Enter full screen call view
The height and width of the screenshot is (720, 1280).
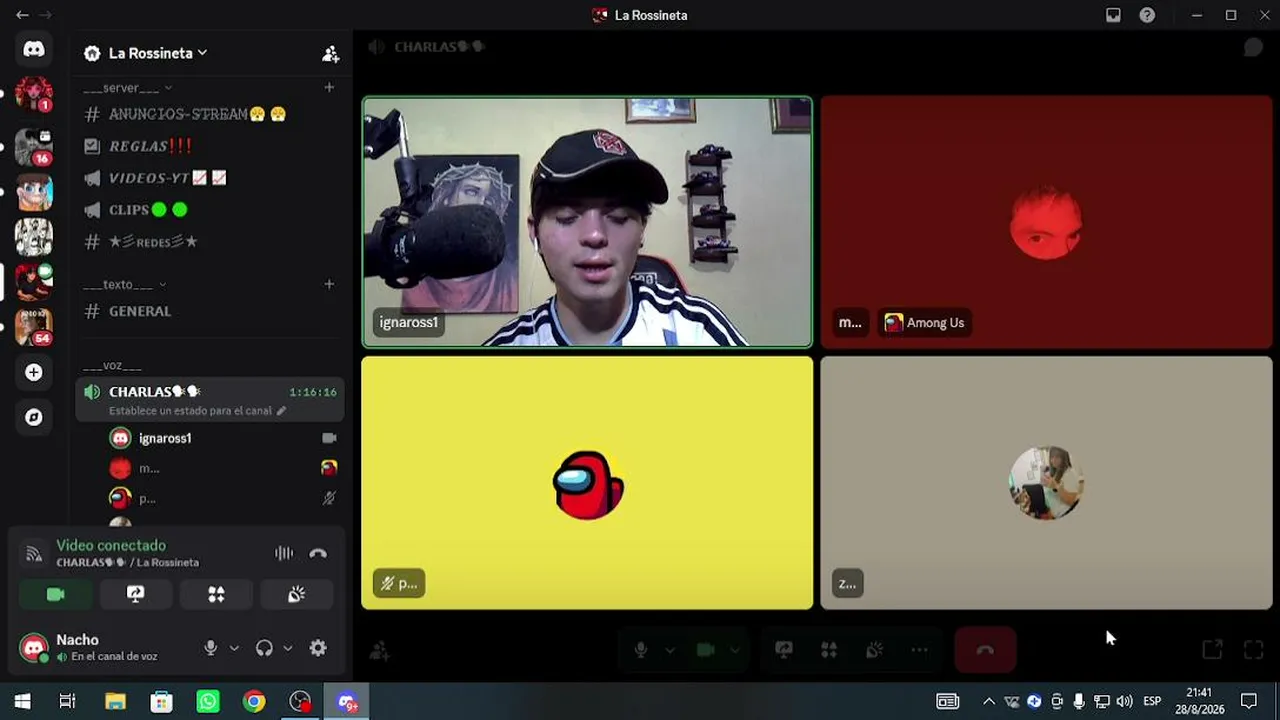point(1253,650)
